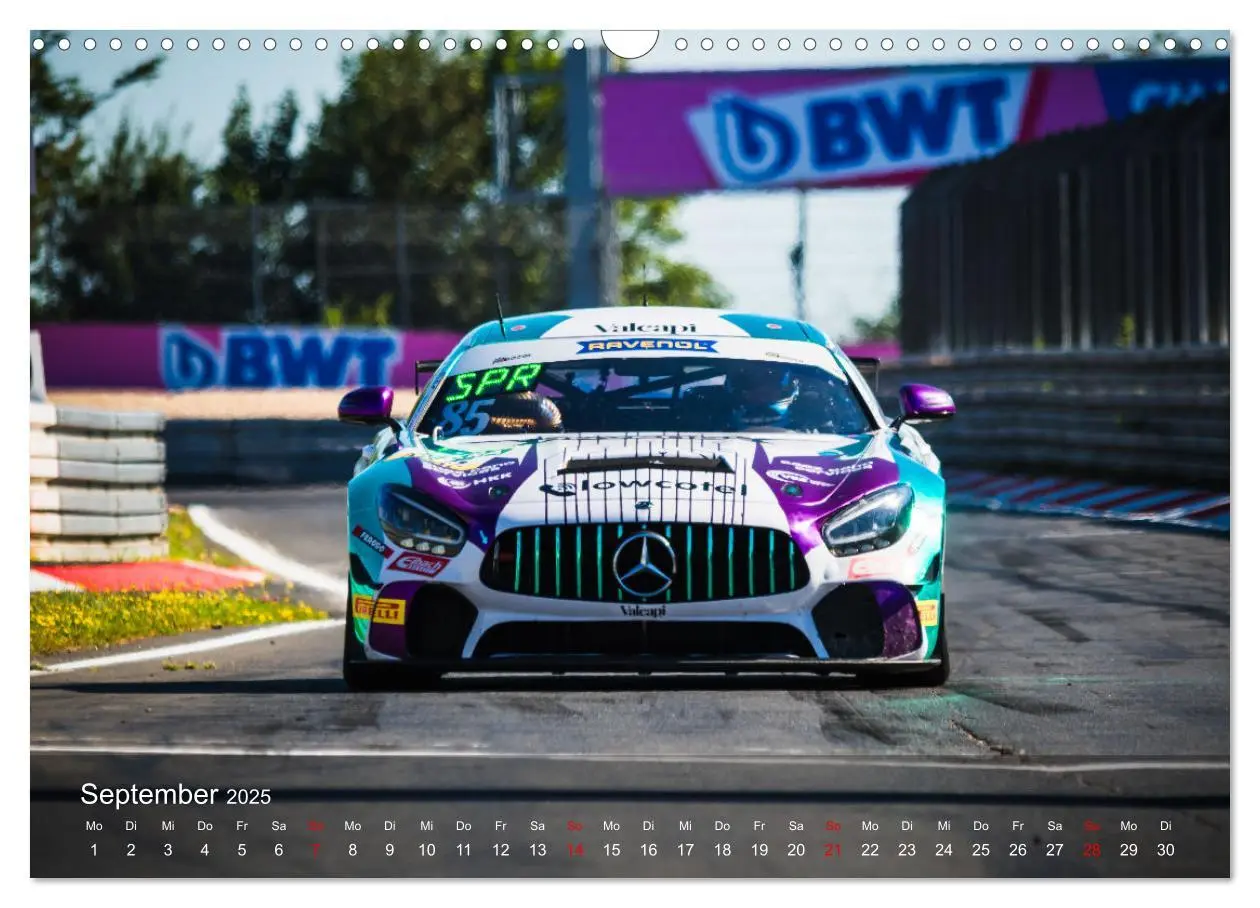
Task: Select date 25 in the calendar row
Action: coord(981,850)
